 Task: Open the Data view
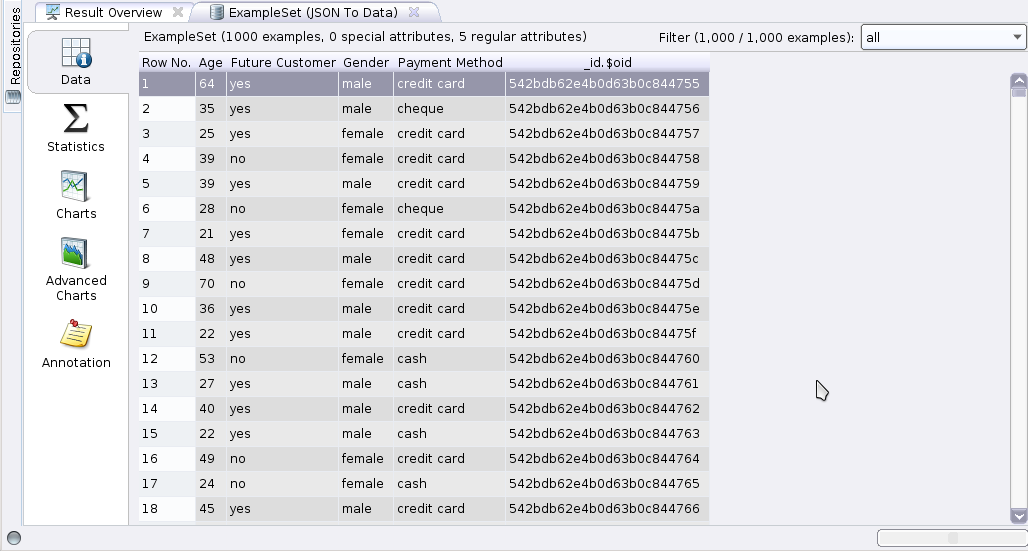[76, 61]
